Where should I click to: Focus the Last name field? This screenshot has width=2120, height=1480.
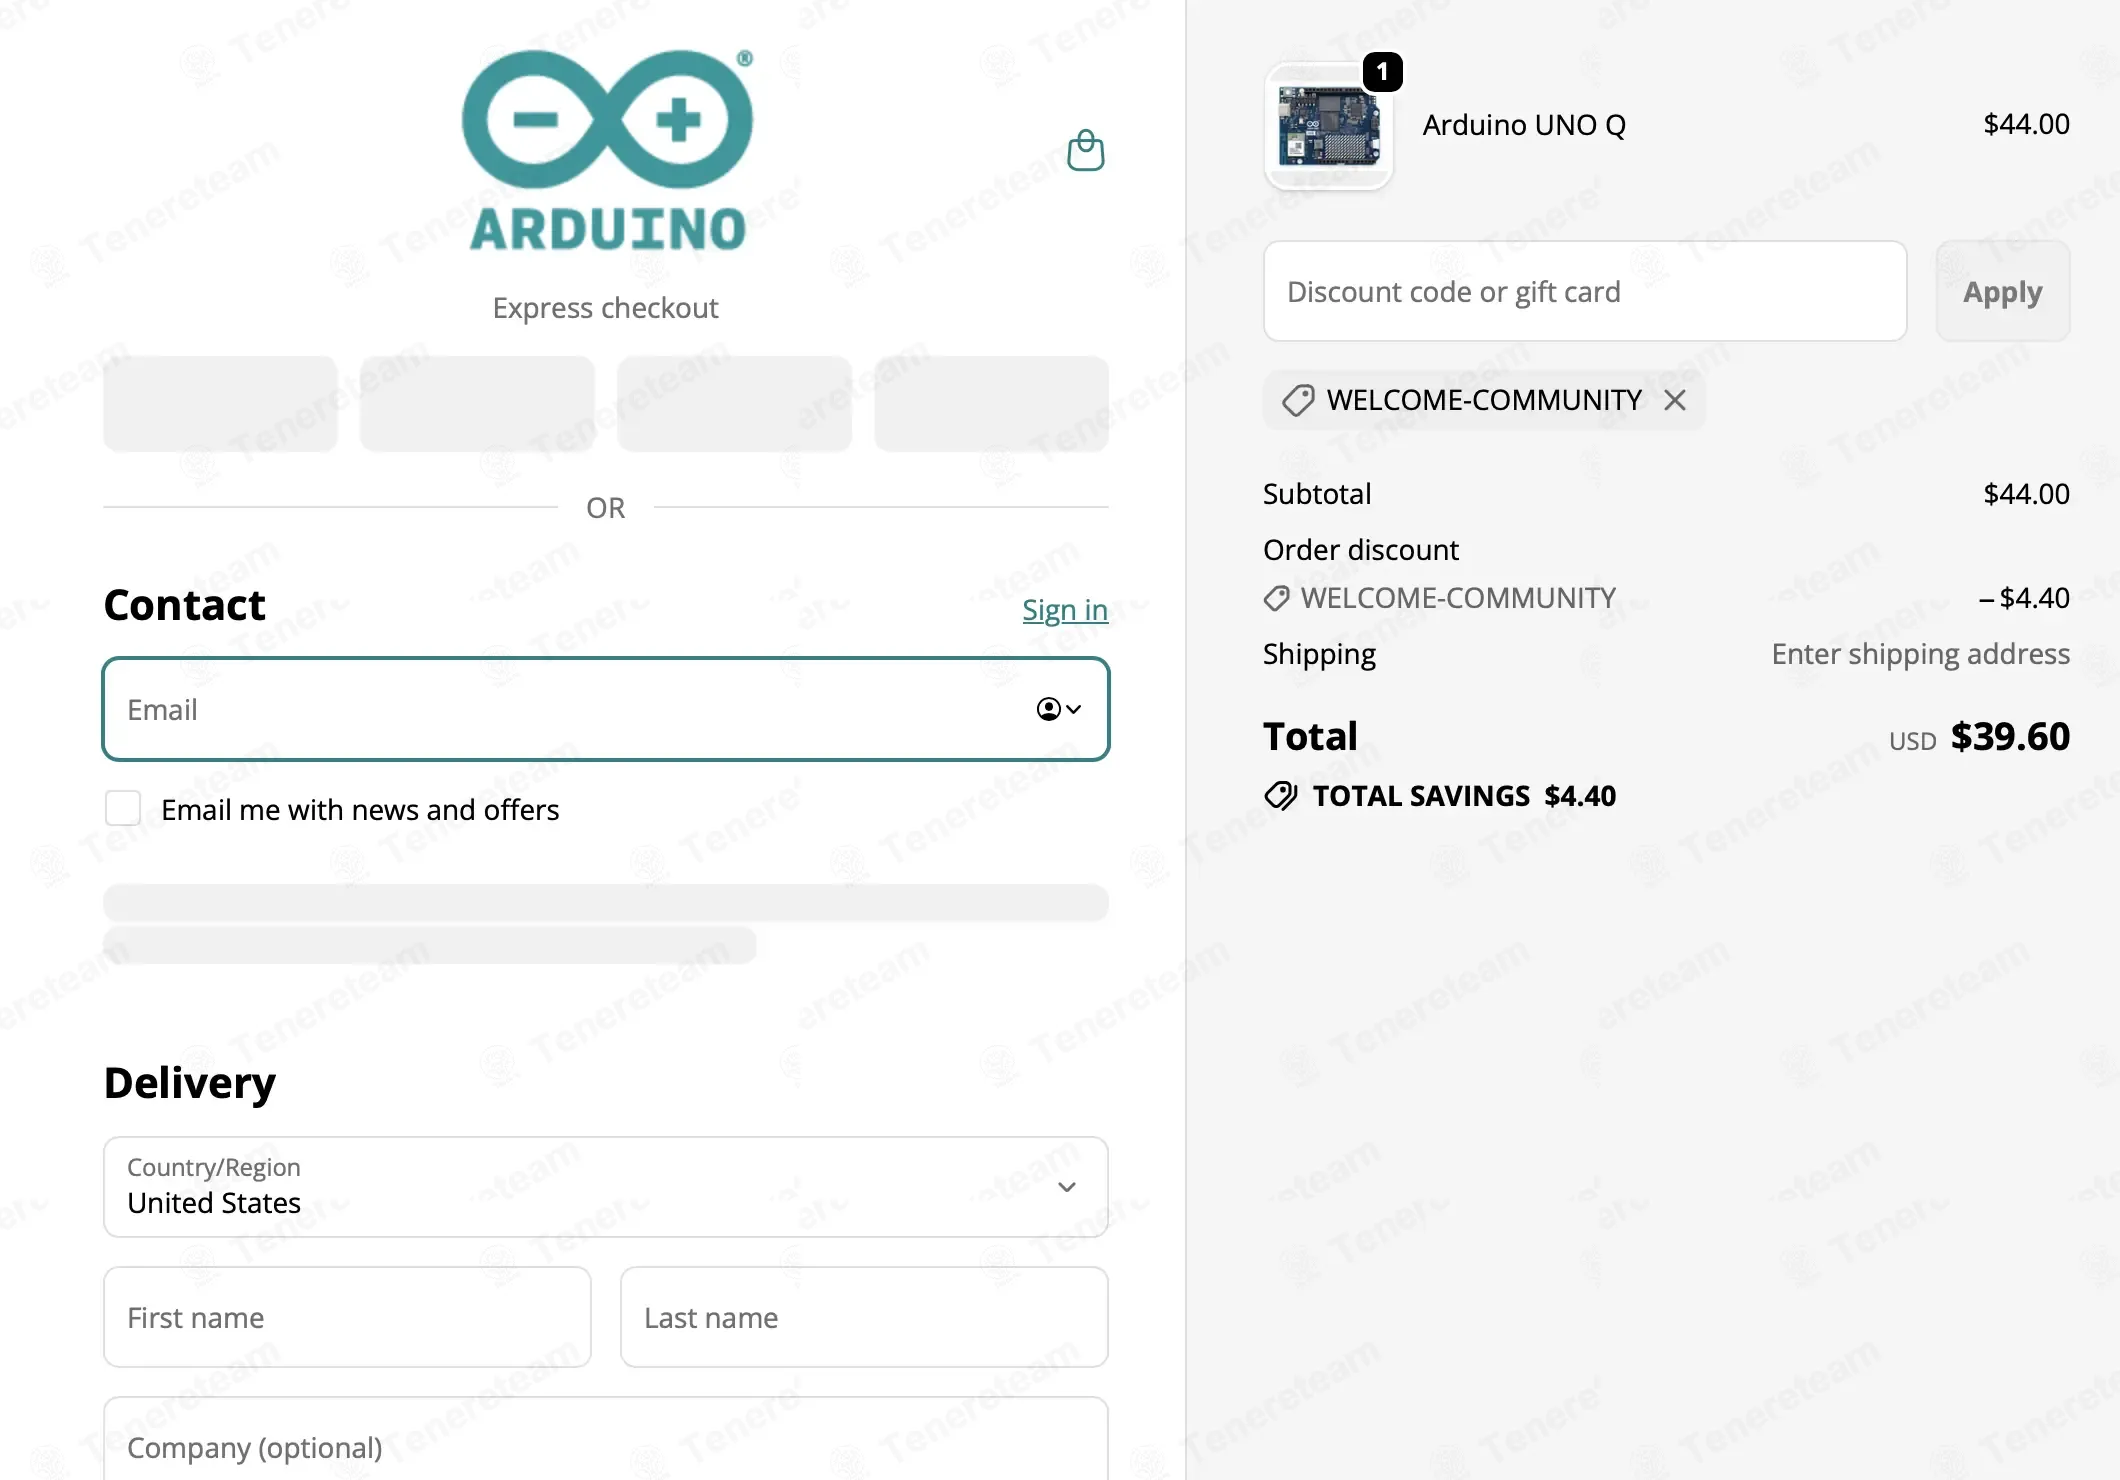click(x=864, y=1317)
